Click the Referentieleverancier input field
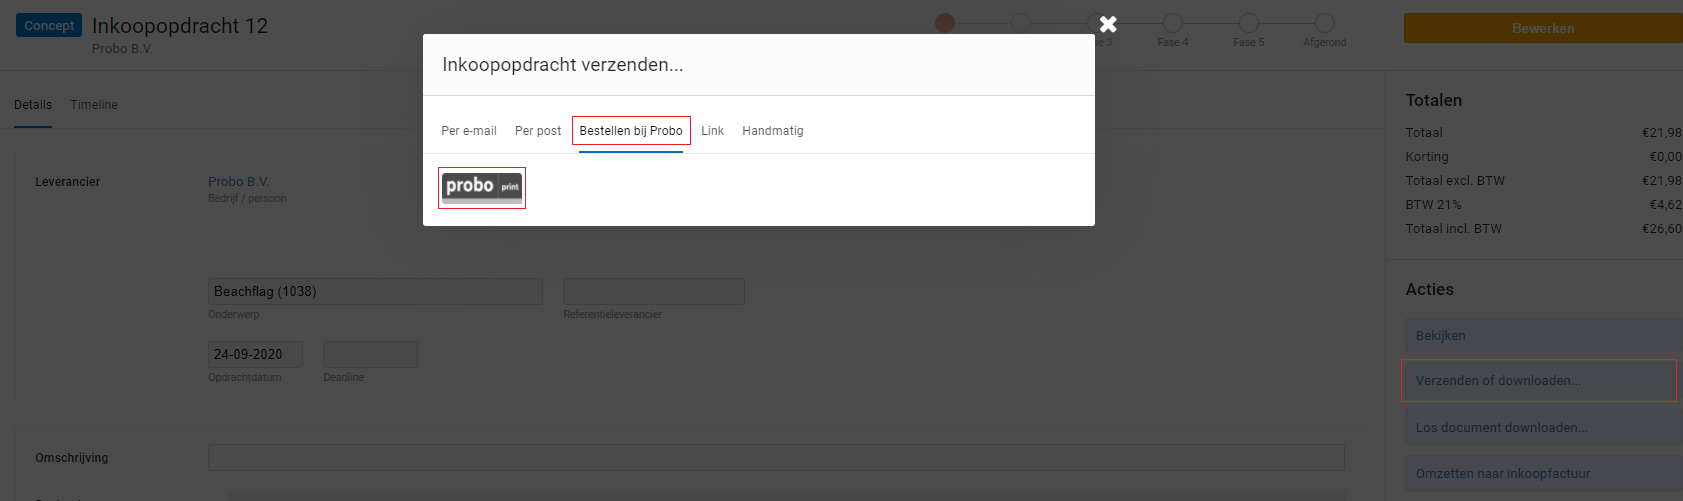 coord(654,291)
